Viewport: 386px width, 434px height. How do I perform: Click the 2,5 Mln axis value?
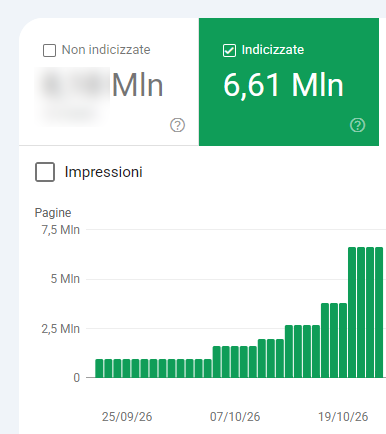pyautogui.click(x=61, y=329)
